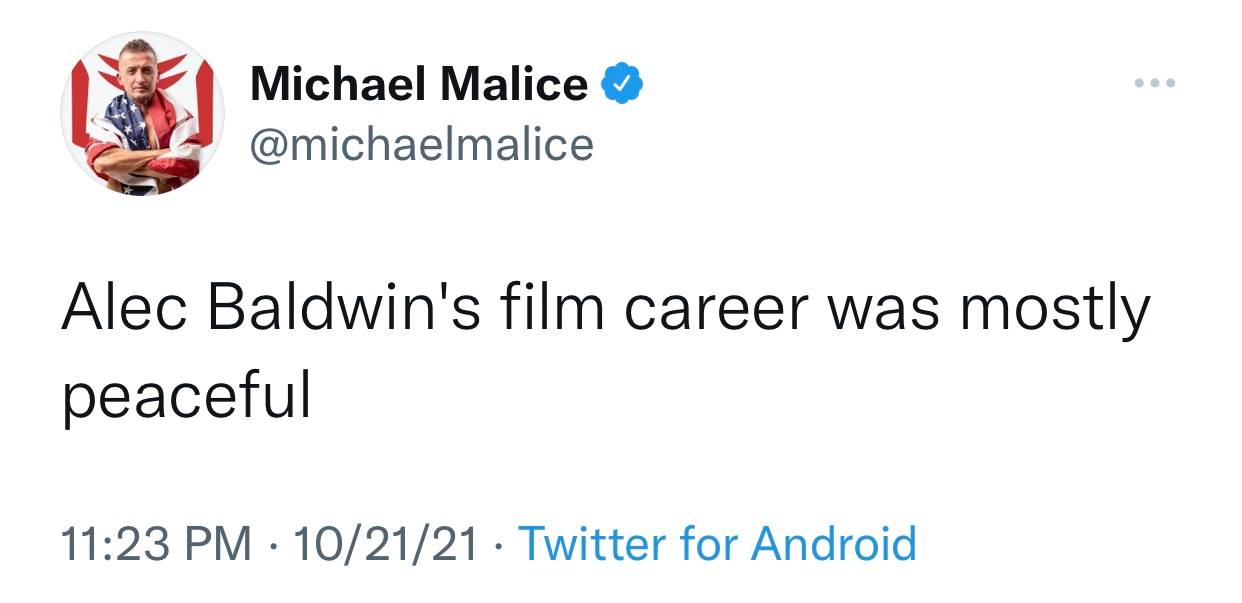Click the blue verified checkmark badge
Viewport: 1242px width, 603px height.
(x=620, y=84)
